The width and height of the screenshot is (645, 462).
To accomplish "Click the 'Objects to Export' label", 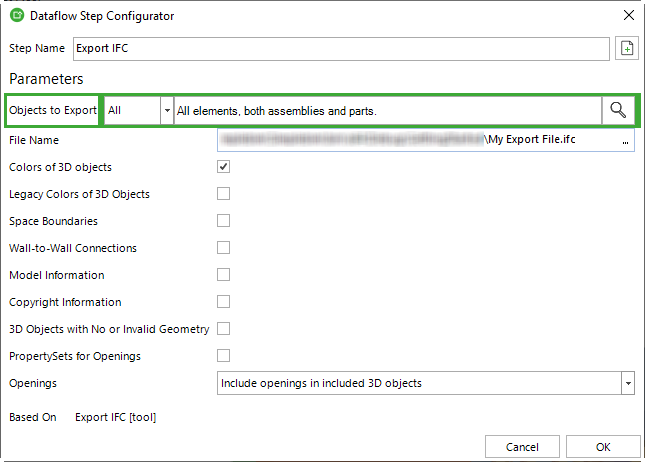I will coord(53,110).
